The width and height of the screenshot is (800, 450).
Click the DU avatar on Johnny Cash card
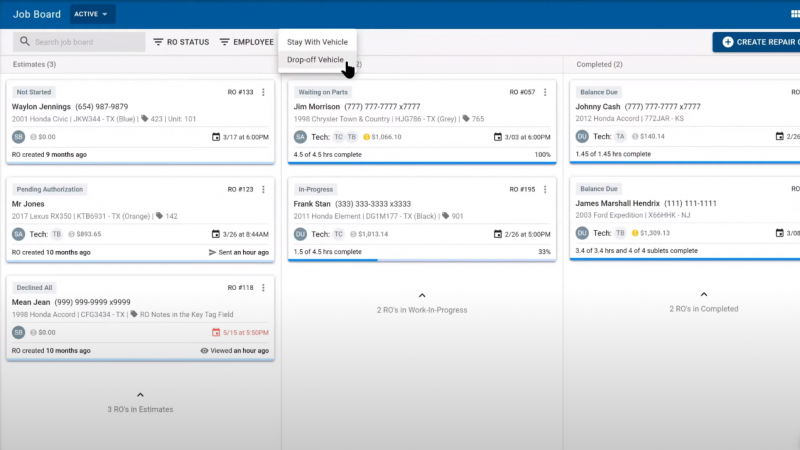coord(582,137)
